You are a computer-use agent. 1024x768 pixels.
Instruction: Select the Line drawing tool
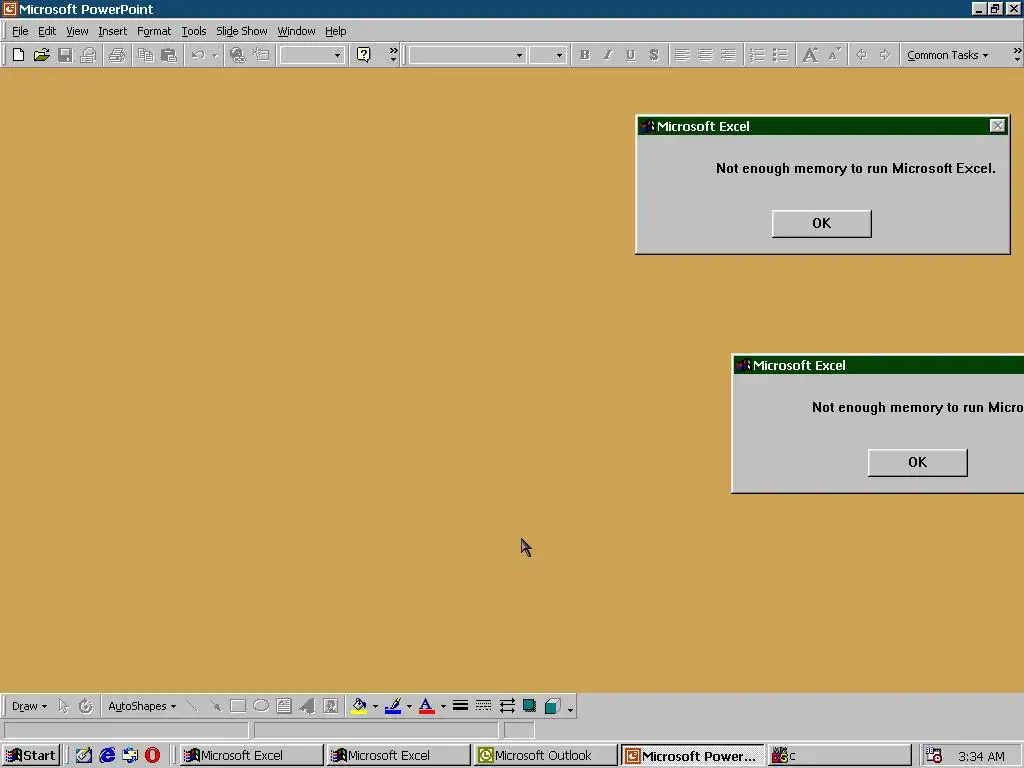pos(192,706)
